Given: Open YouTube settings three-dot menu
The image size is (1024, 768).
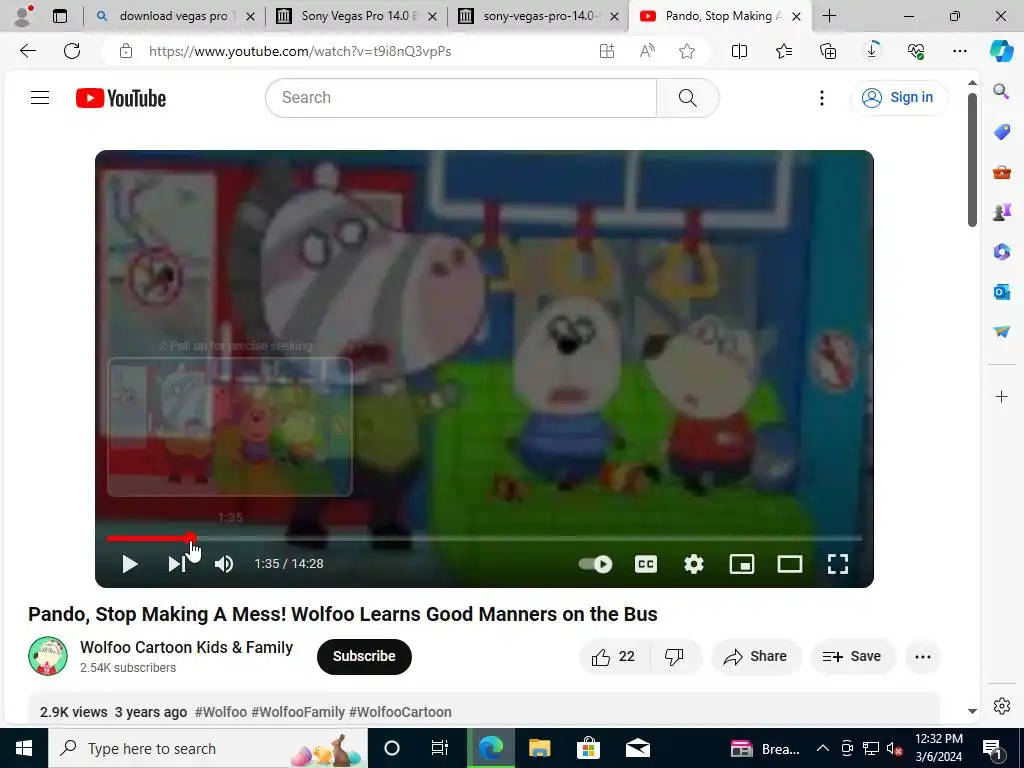Looking at the screenshot, I should pyautogui.click(x=822, y=98).
